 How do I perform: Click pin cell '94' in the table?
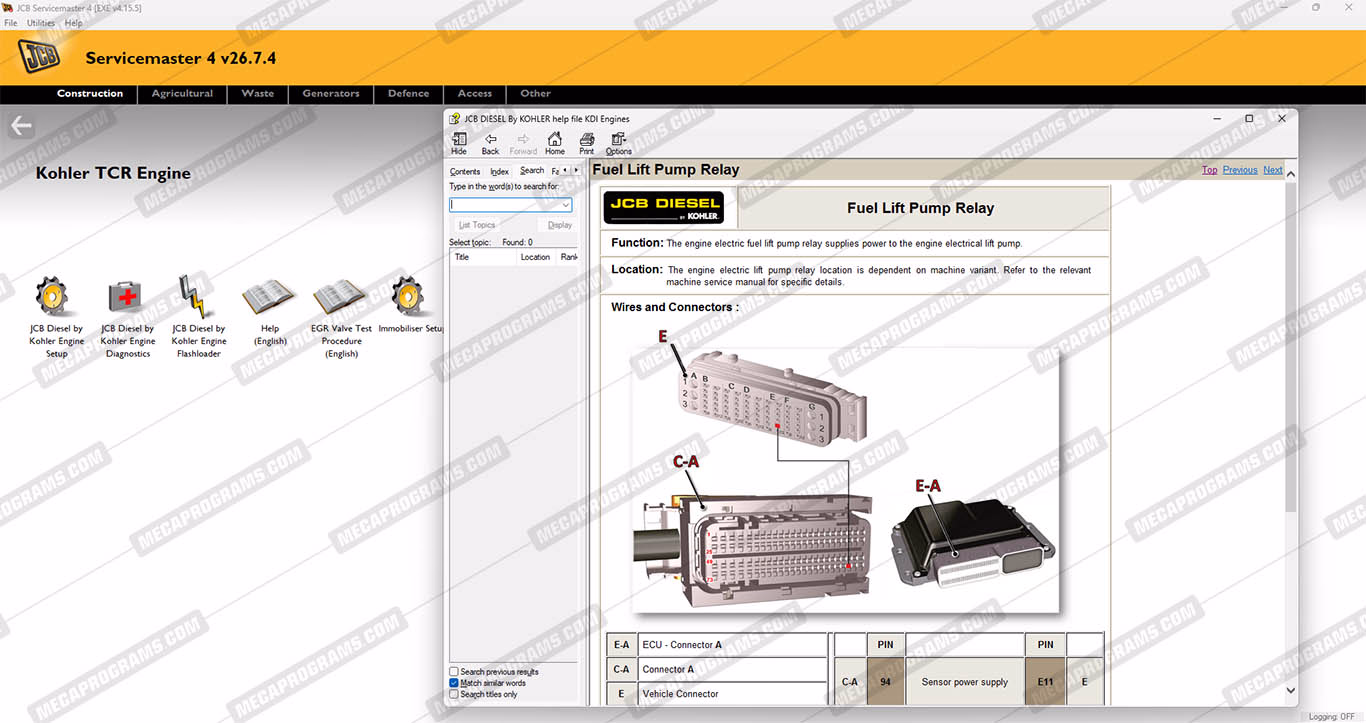point(885,682)
